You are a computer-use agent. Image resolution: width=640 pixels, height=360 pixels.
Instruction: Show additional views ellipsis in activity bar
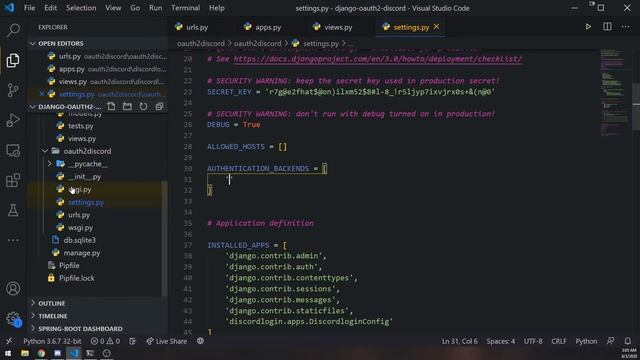click(13, 240)
